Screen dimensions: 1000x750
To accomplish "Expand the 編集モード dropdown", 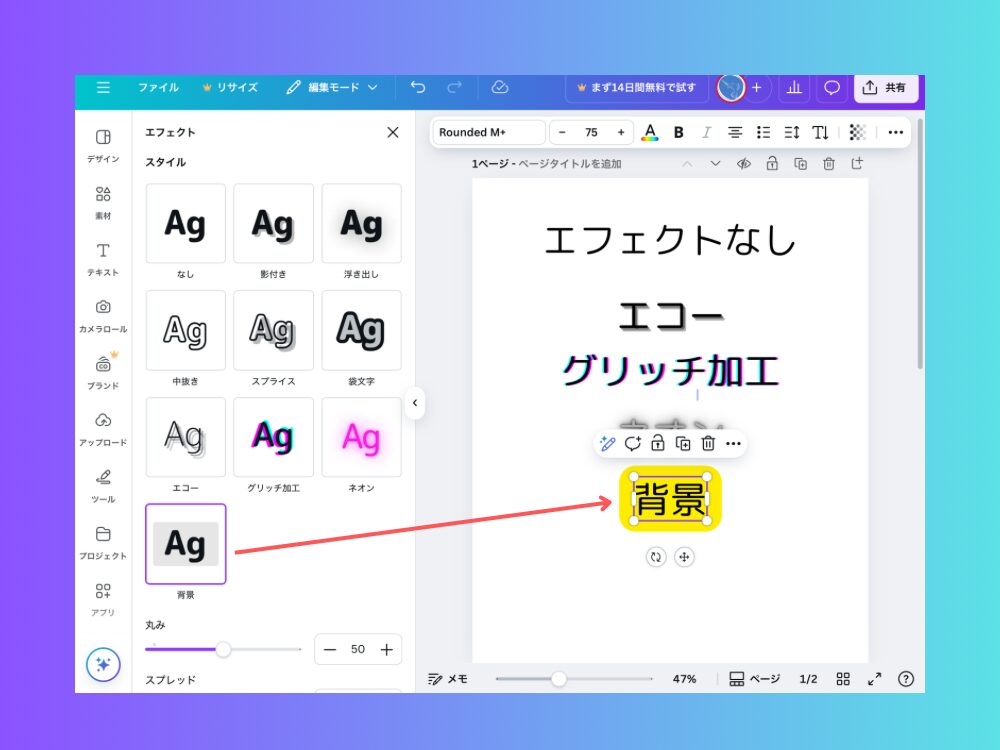I will coord(332,87).
